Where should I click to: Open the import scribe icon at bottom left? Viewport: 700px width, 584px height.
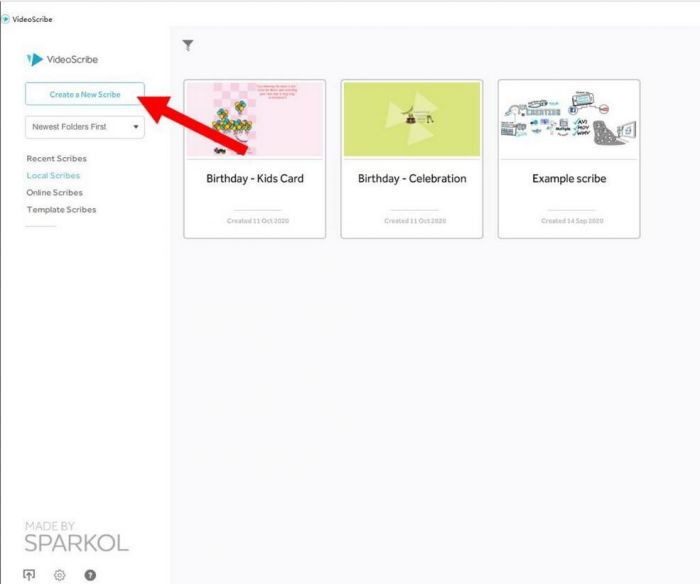click(29, 574)
